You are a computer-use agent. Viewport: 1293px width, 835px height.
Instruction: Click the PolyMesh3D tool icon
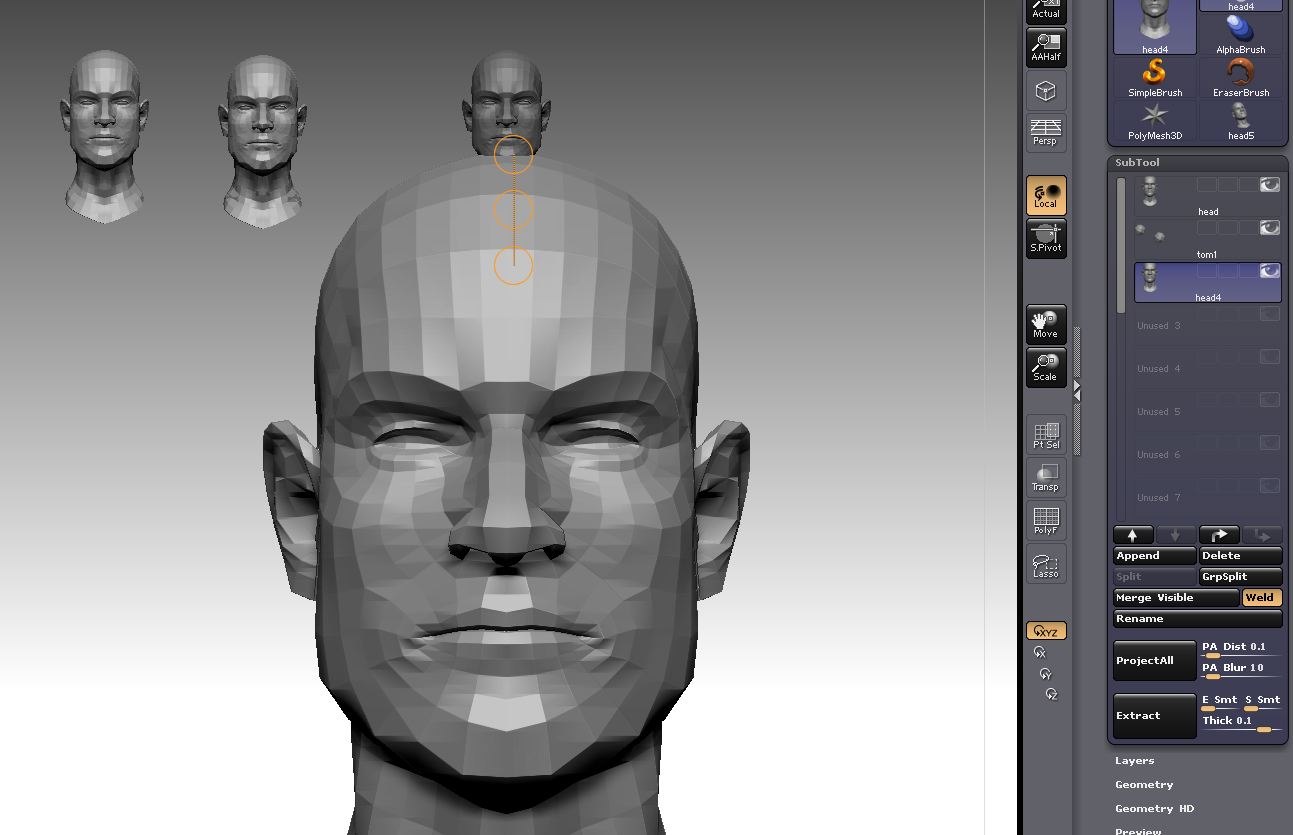1154,120
